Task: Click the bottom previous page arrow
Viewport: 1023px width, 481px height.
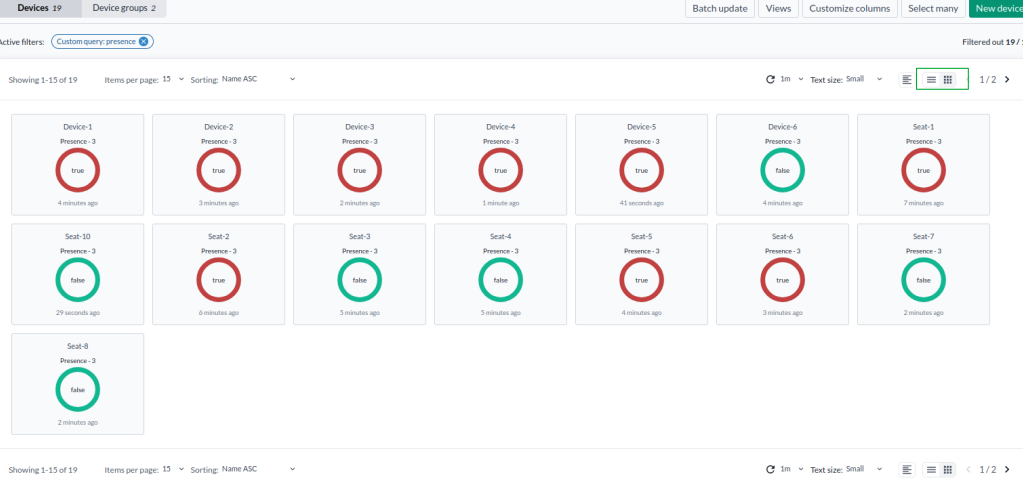Action: coord(967,469)
